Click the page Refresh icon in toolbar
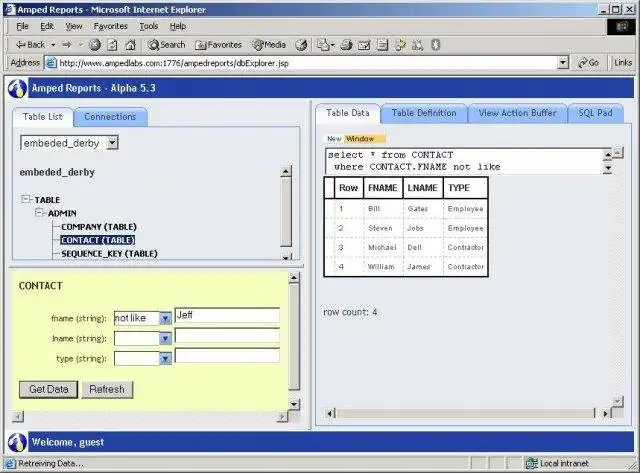This screenshot has height=473, width=640. pos(112,45)
